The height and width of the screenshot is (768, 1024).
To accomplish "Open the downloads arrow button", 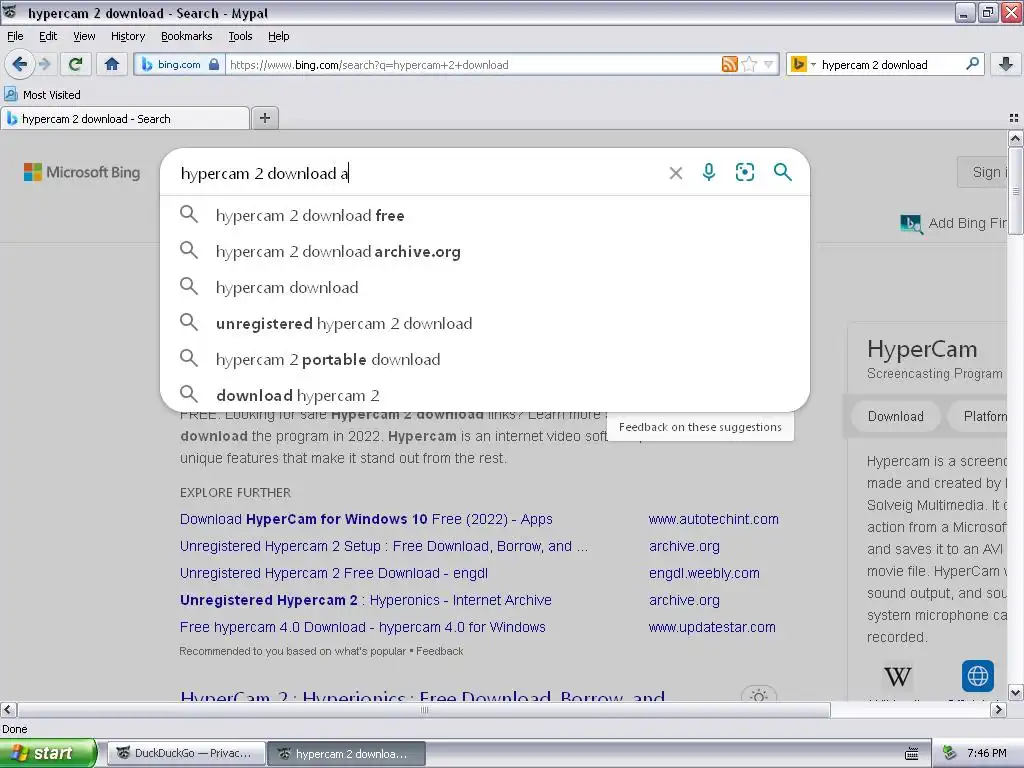I will 1006,64.
